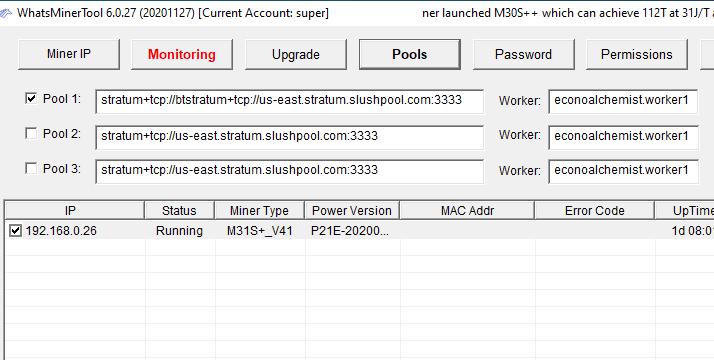Select the Pools button

(x=409, y=54)
